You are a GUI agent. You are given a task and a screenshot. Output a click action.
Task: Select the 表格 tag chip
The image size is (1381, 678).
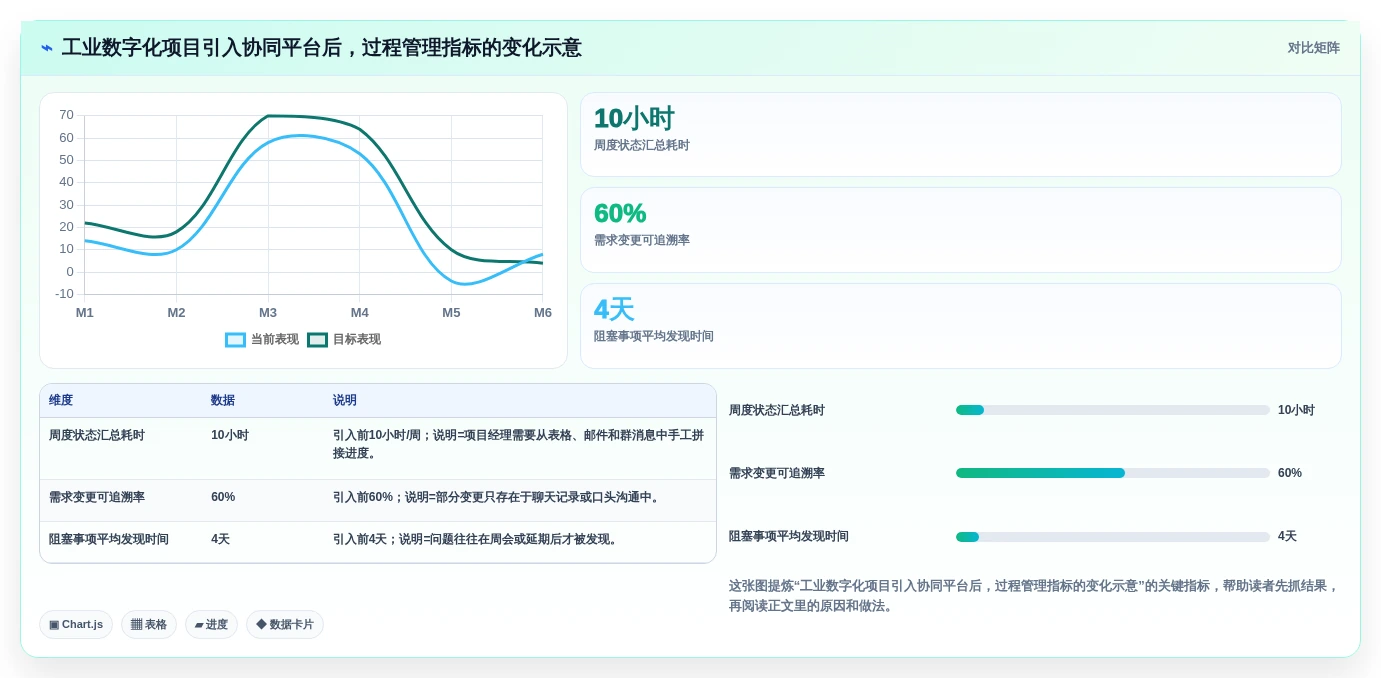point(149,625)
